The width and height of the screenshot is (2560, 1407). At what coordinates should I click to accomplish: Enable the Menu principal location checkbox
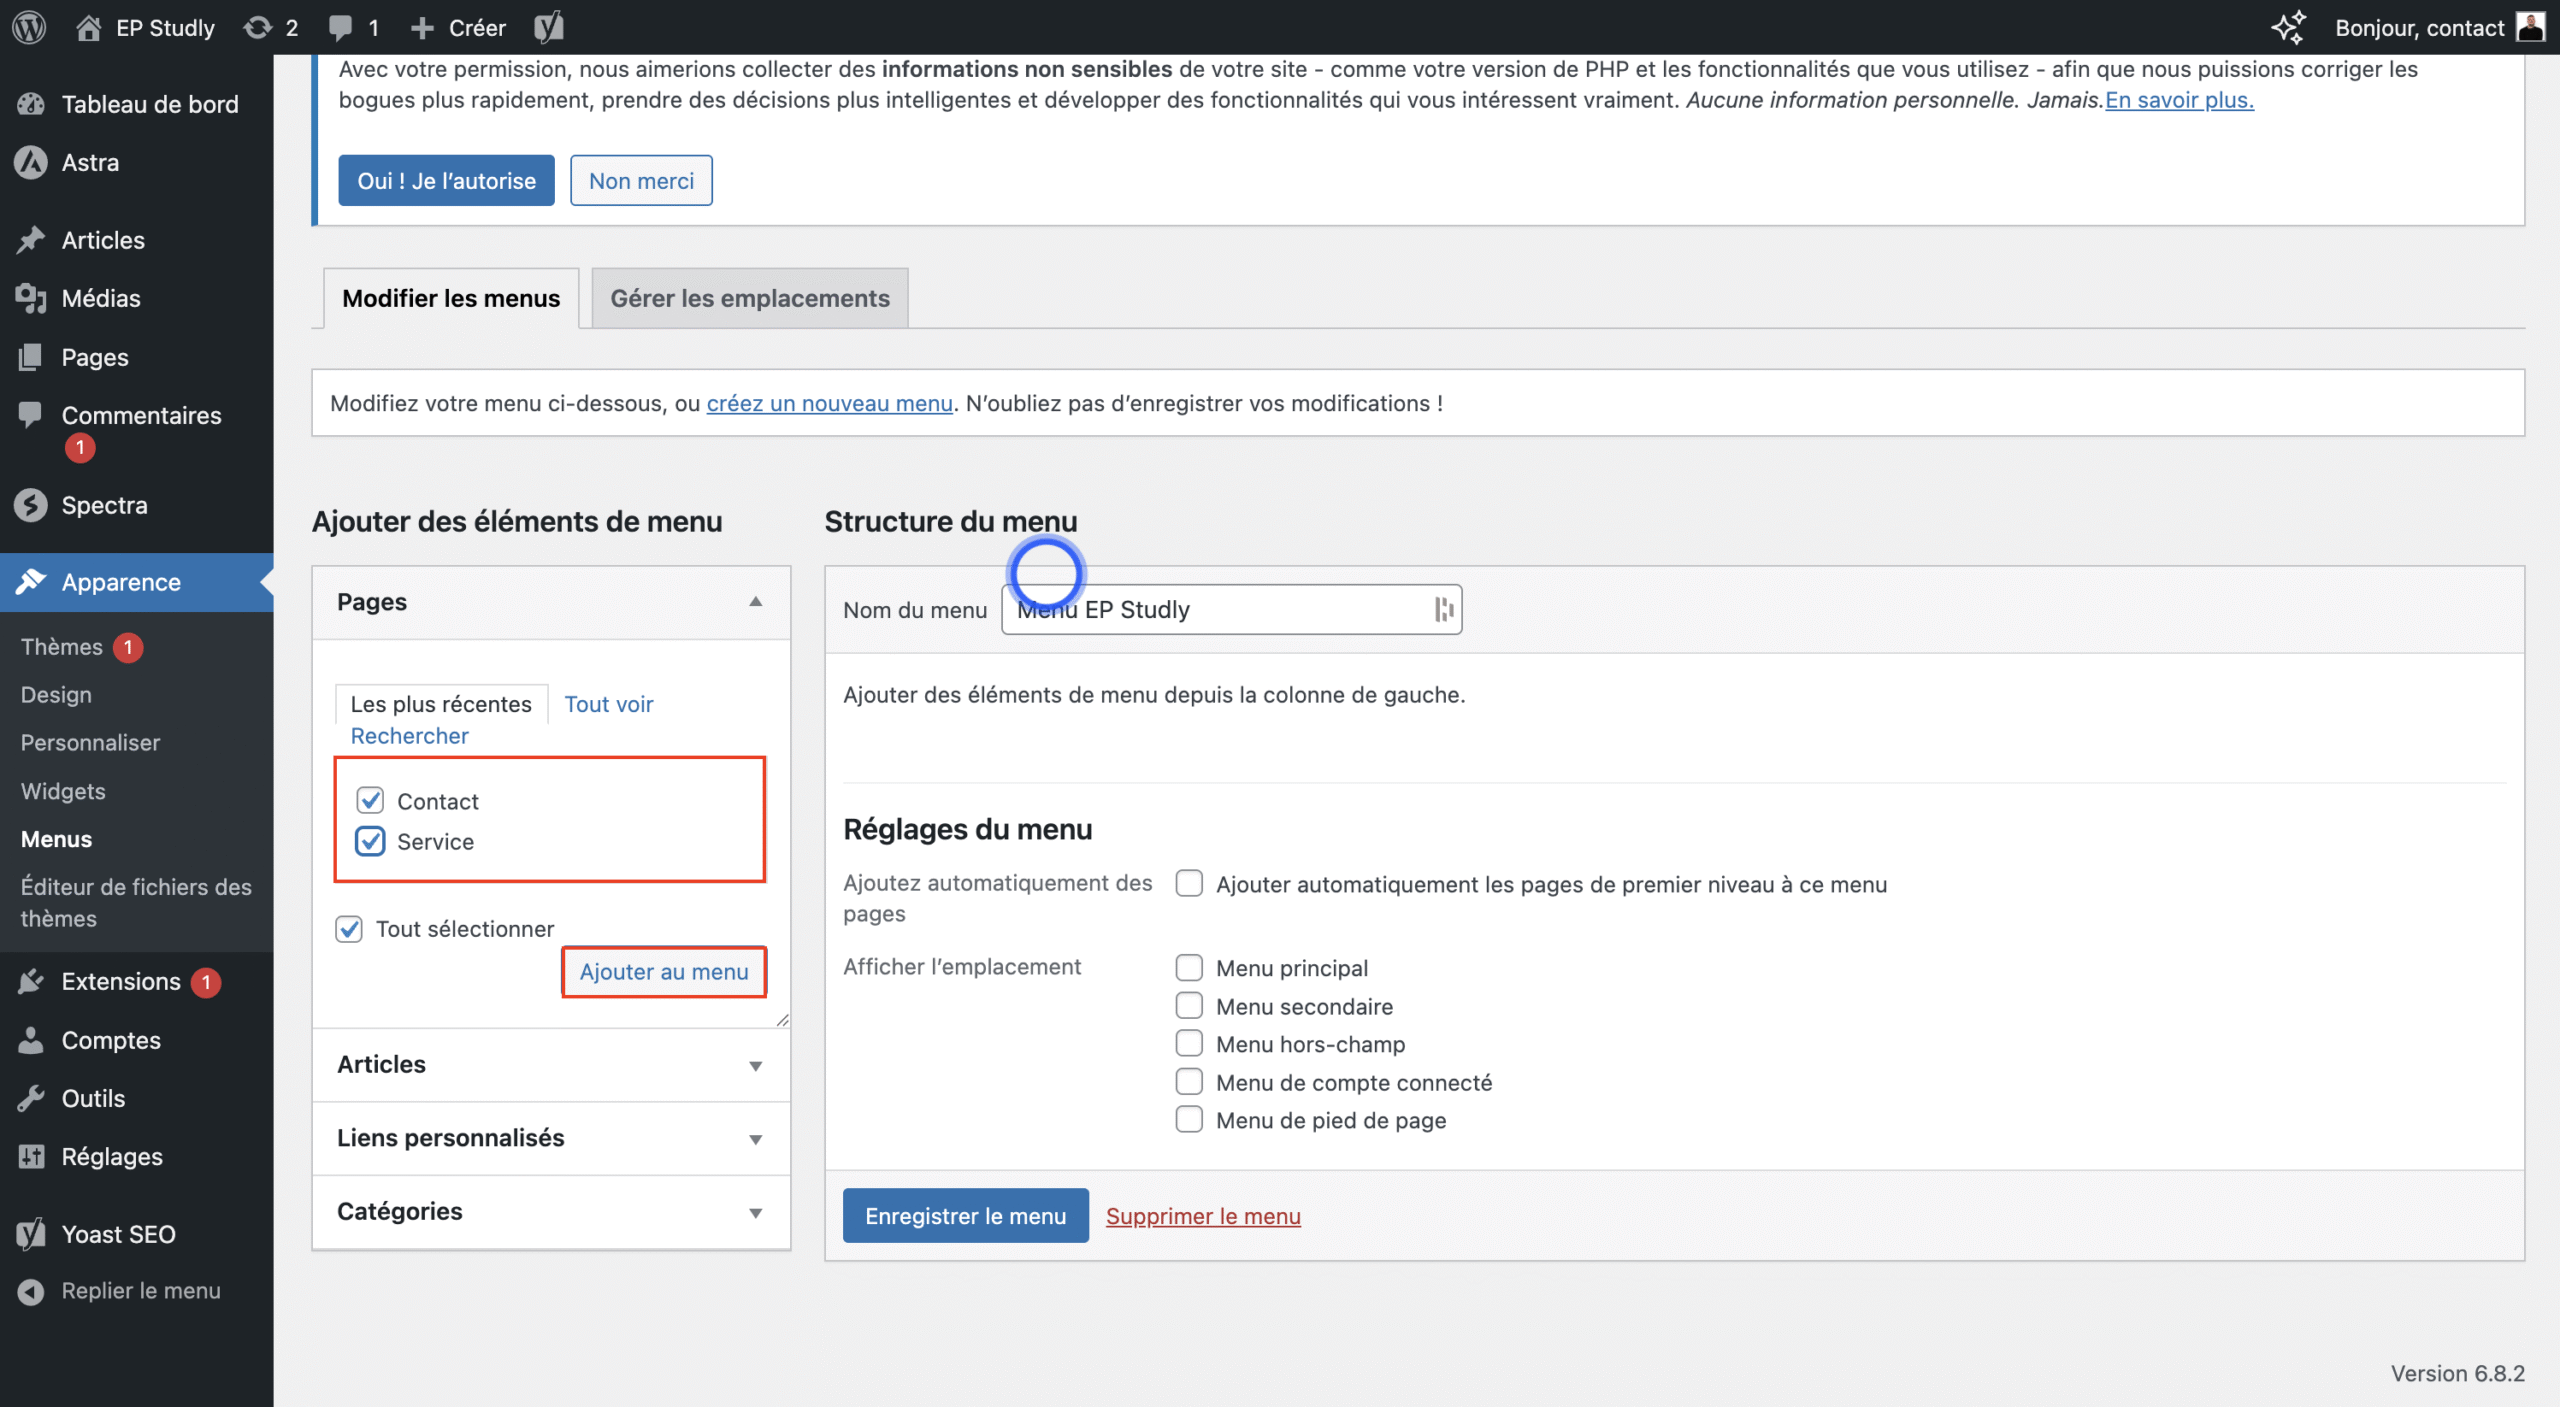(1189, 967)
